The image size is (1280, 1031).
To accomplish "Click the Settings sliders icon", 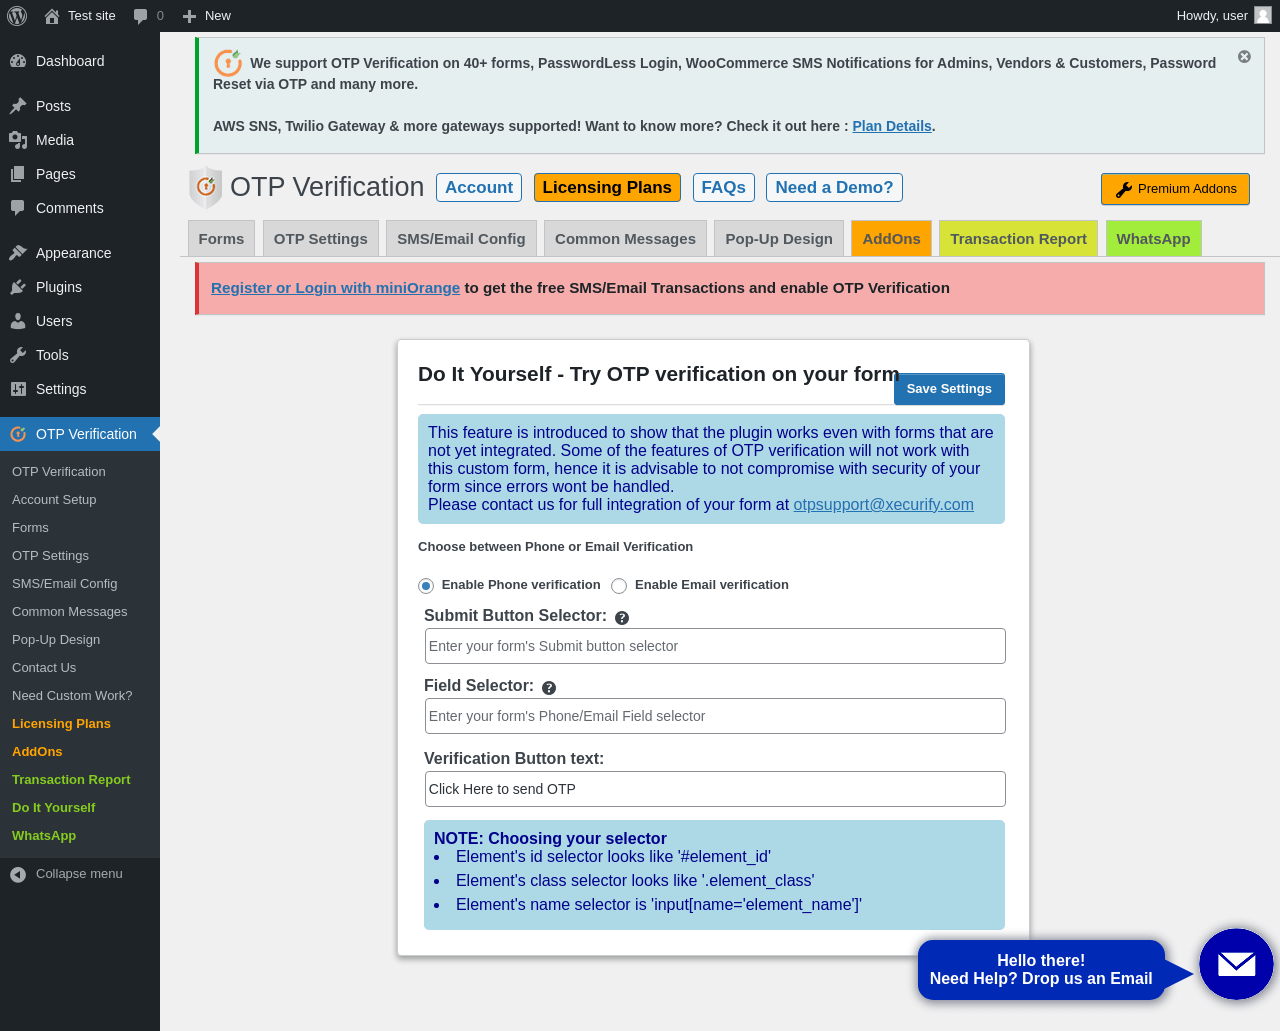I will coord(18,389).
